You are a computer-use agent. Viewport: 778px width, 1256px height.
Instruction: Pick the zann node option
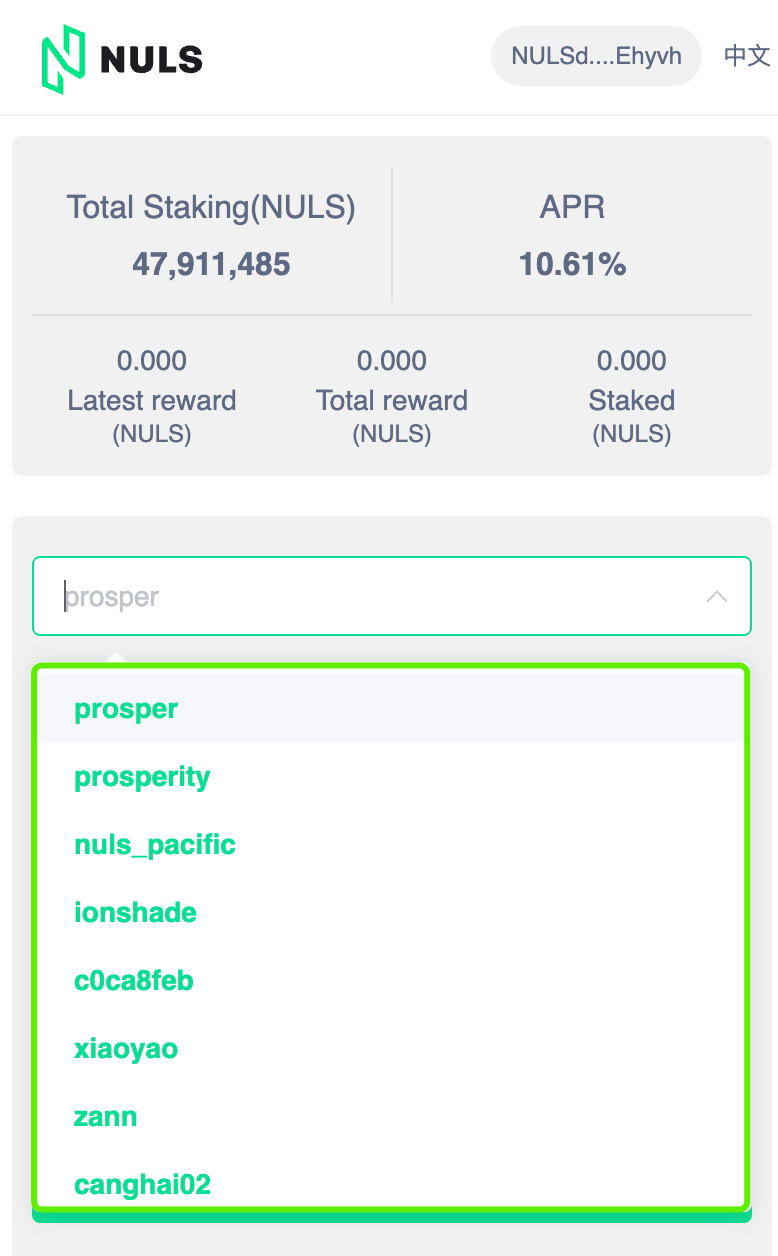coord(392,1117)
